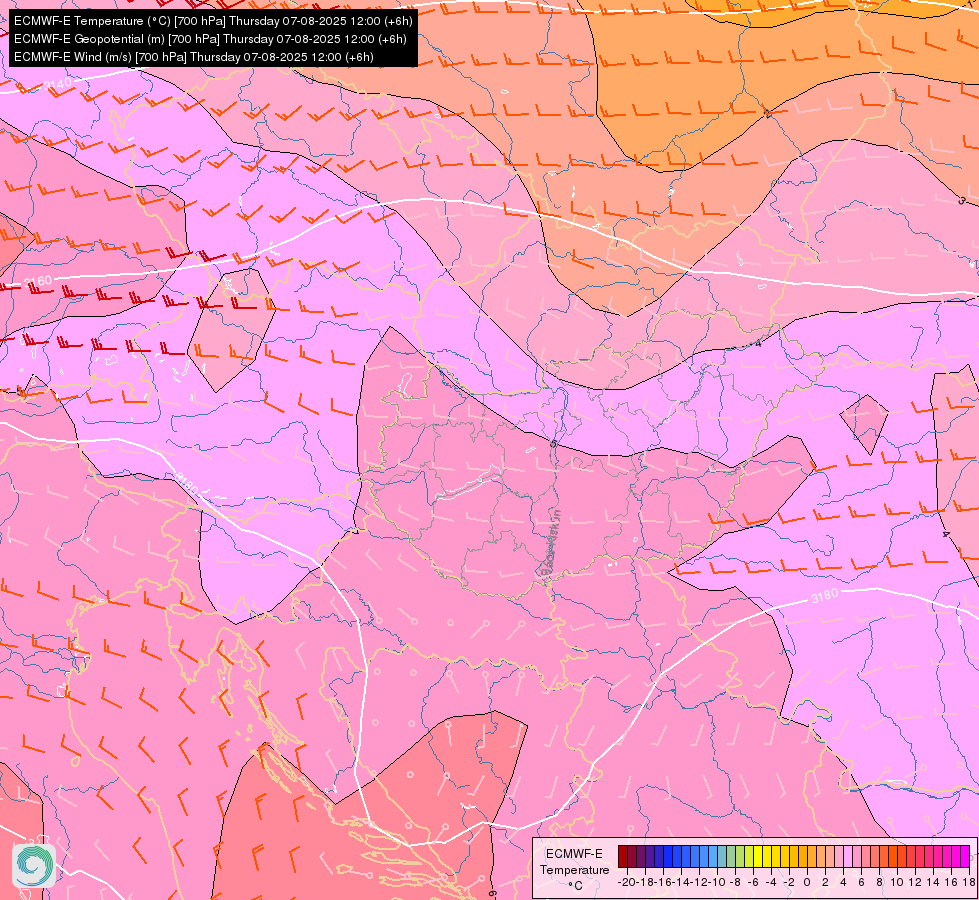This screenshot has width=979, height=900.
Task: Click legend value 0
Action: pos(807,883)
